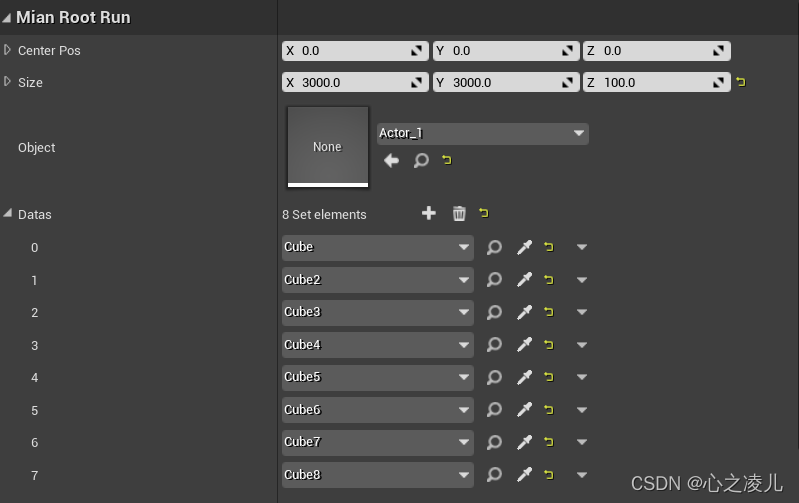Click the Center Pos Z value field
The image size is (799, 503).
coord(657,51)
